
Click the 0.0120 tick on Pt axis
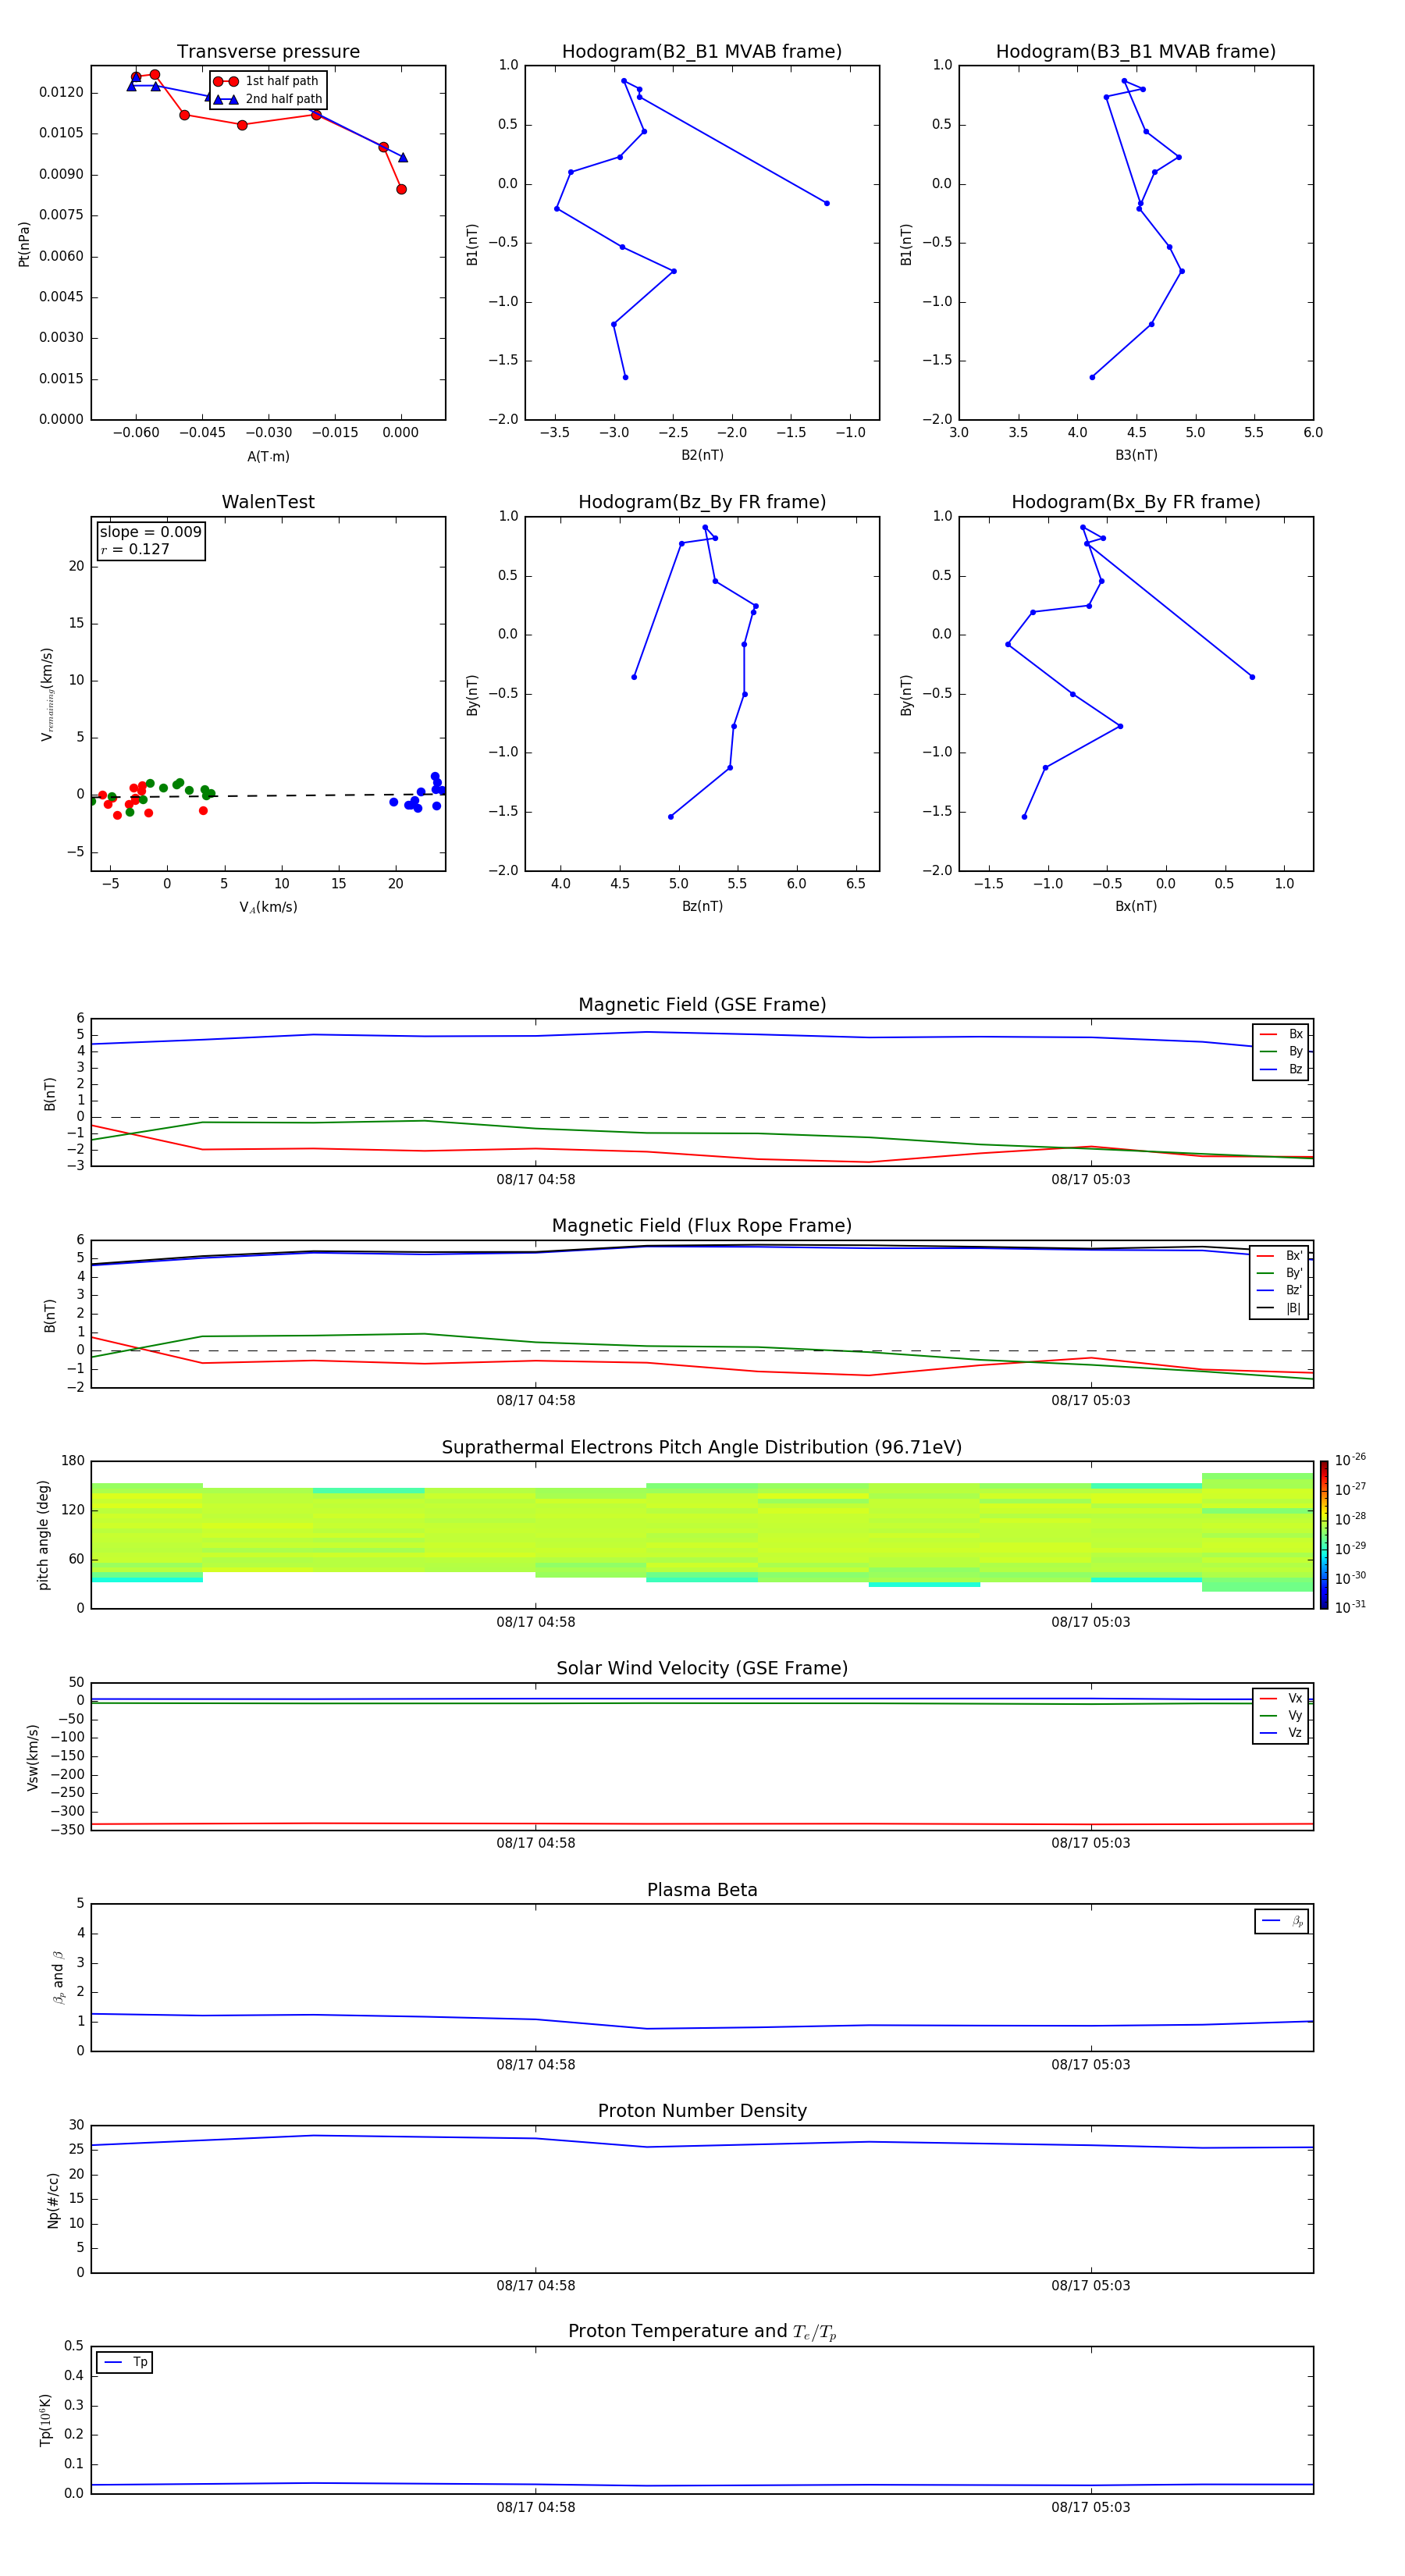[61, 92]
